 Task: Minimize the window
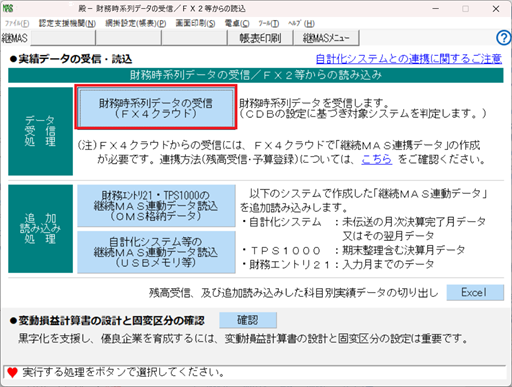click(x=436, y=9)
